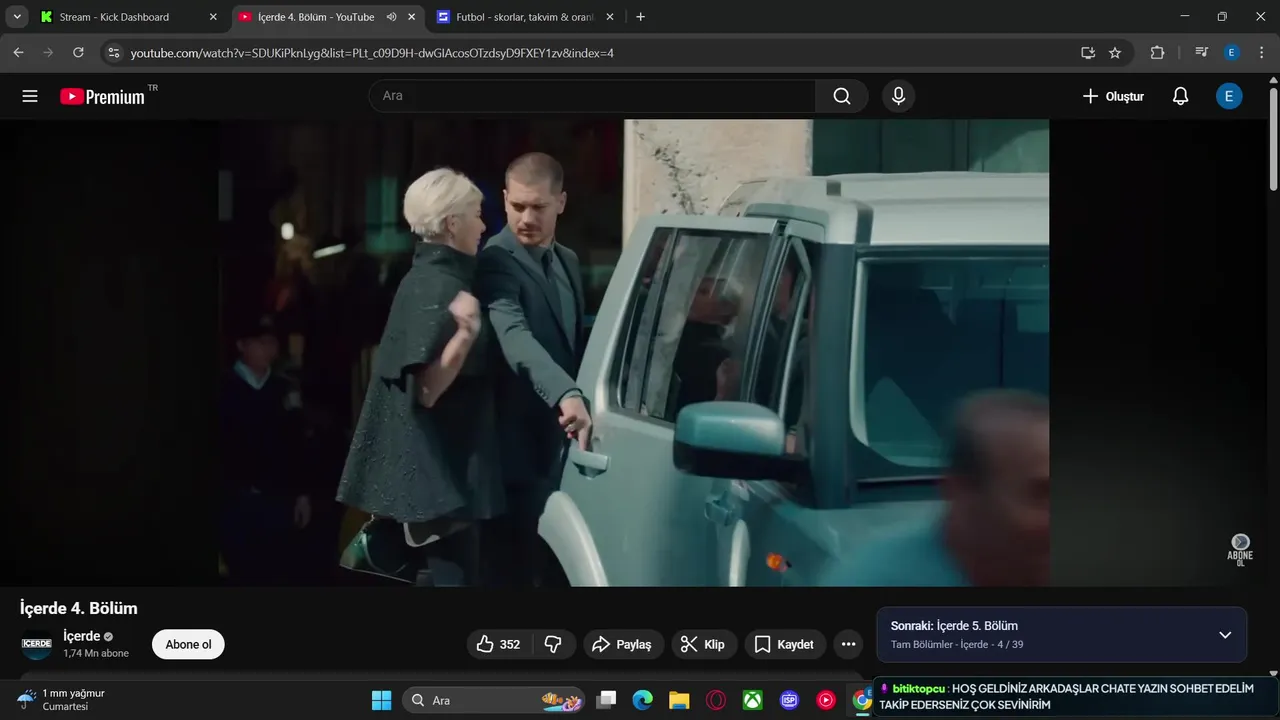Click the page vertical scrollbar

tap(1273, 140)
